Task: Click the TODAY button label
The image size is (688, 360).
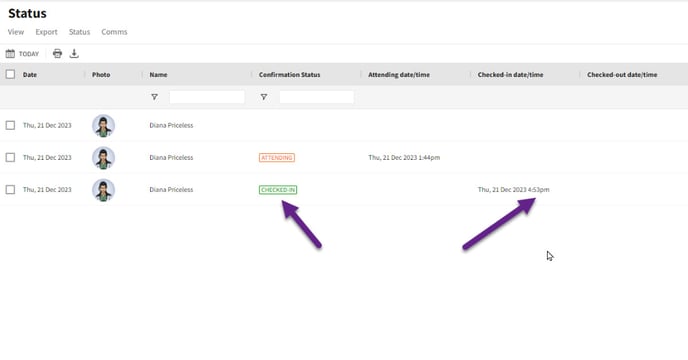Action: pos(29,54)
